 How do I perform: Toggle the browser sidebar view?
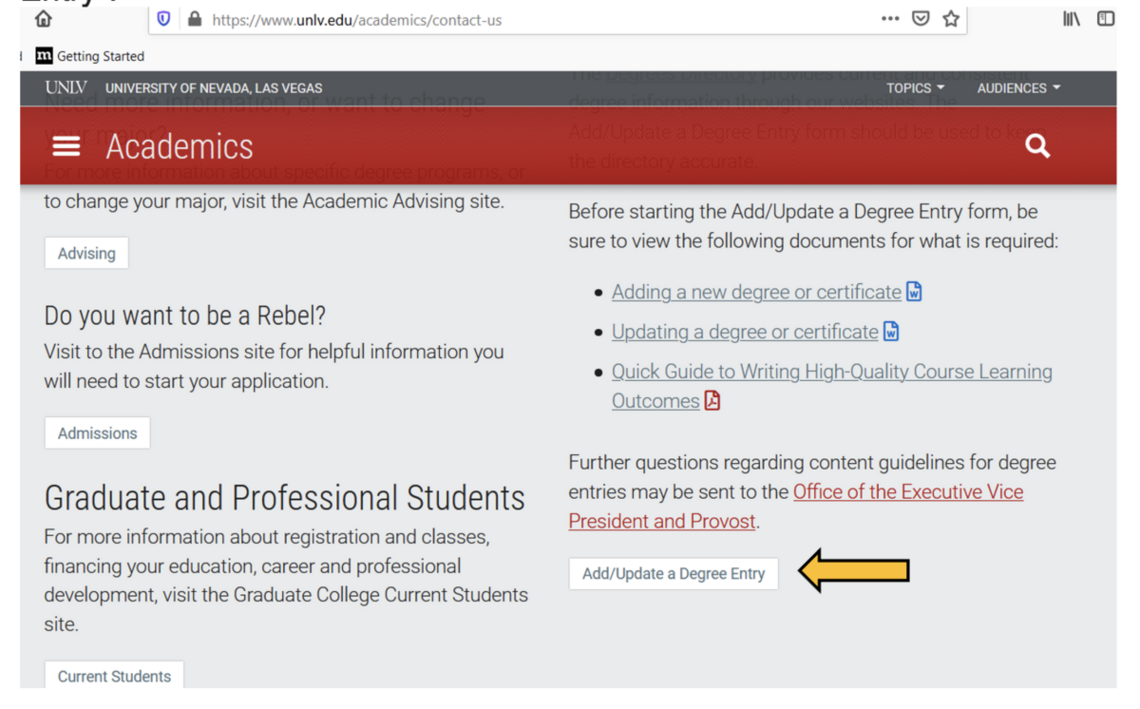(x=1104, y=18)
